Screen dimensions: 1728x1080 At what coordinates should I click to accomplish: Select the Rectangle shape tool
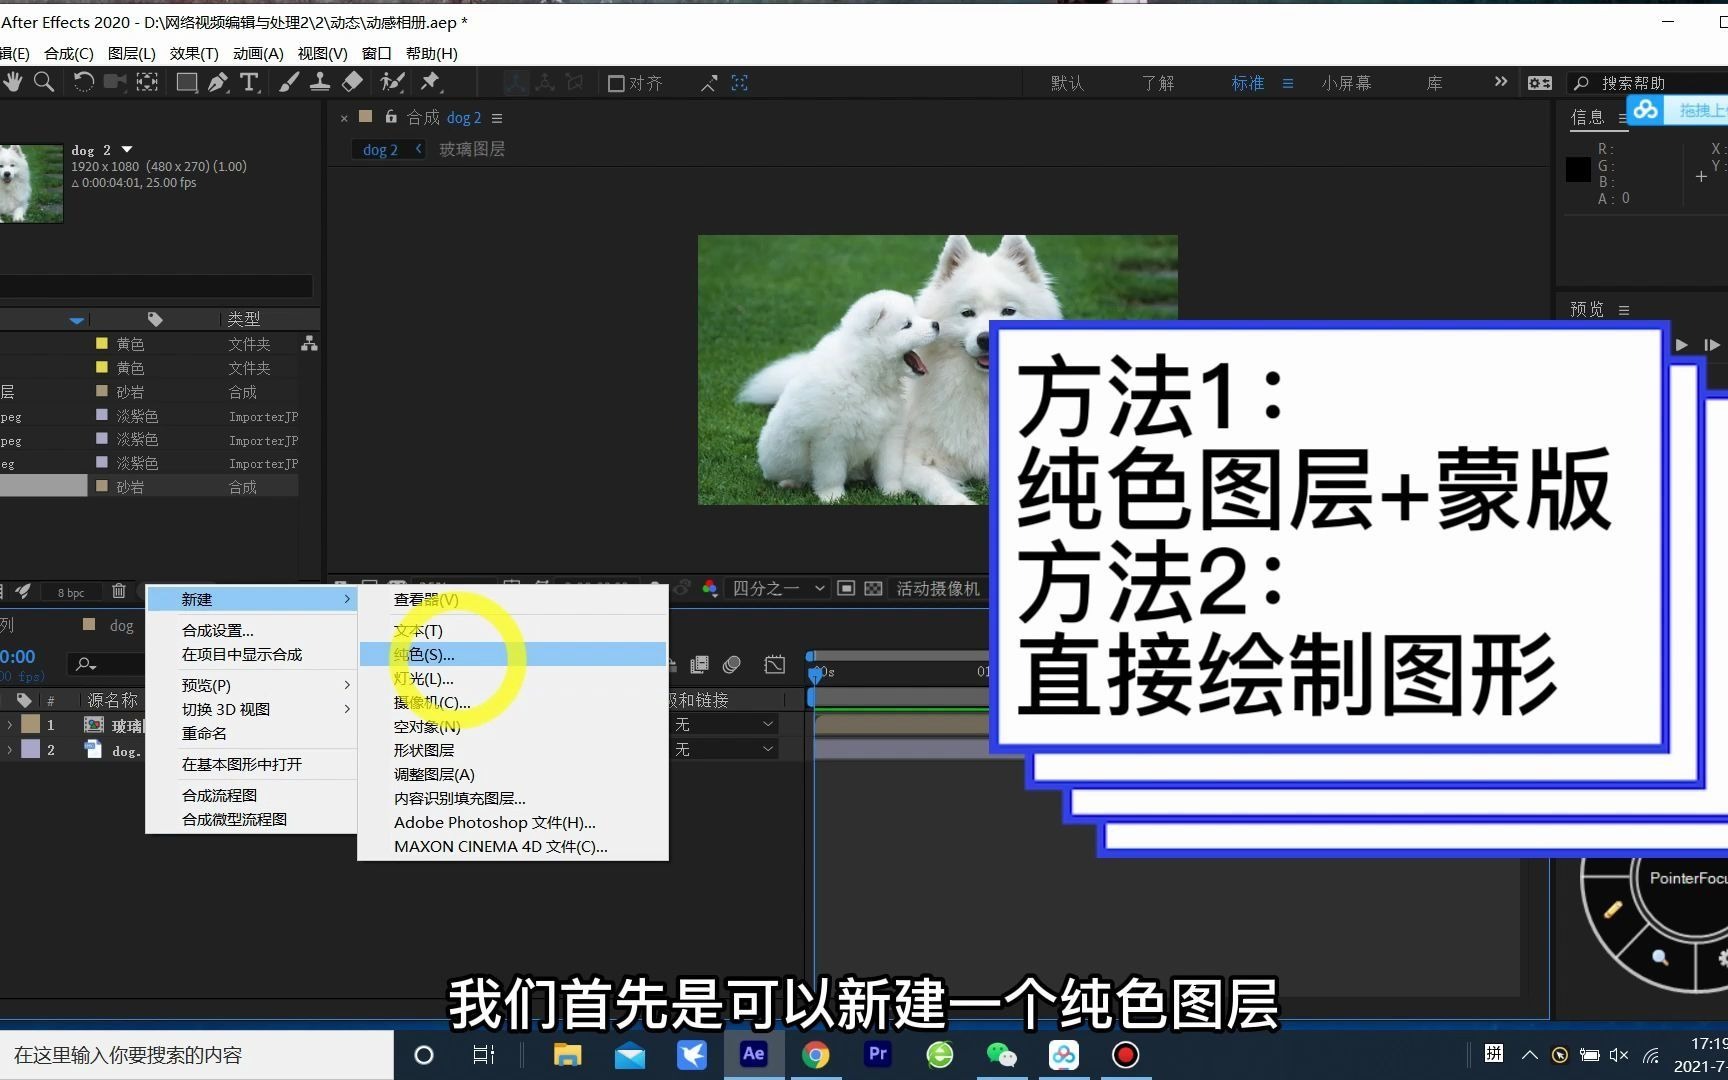(x=186, y=82)
